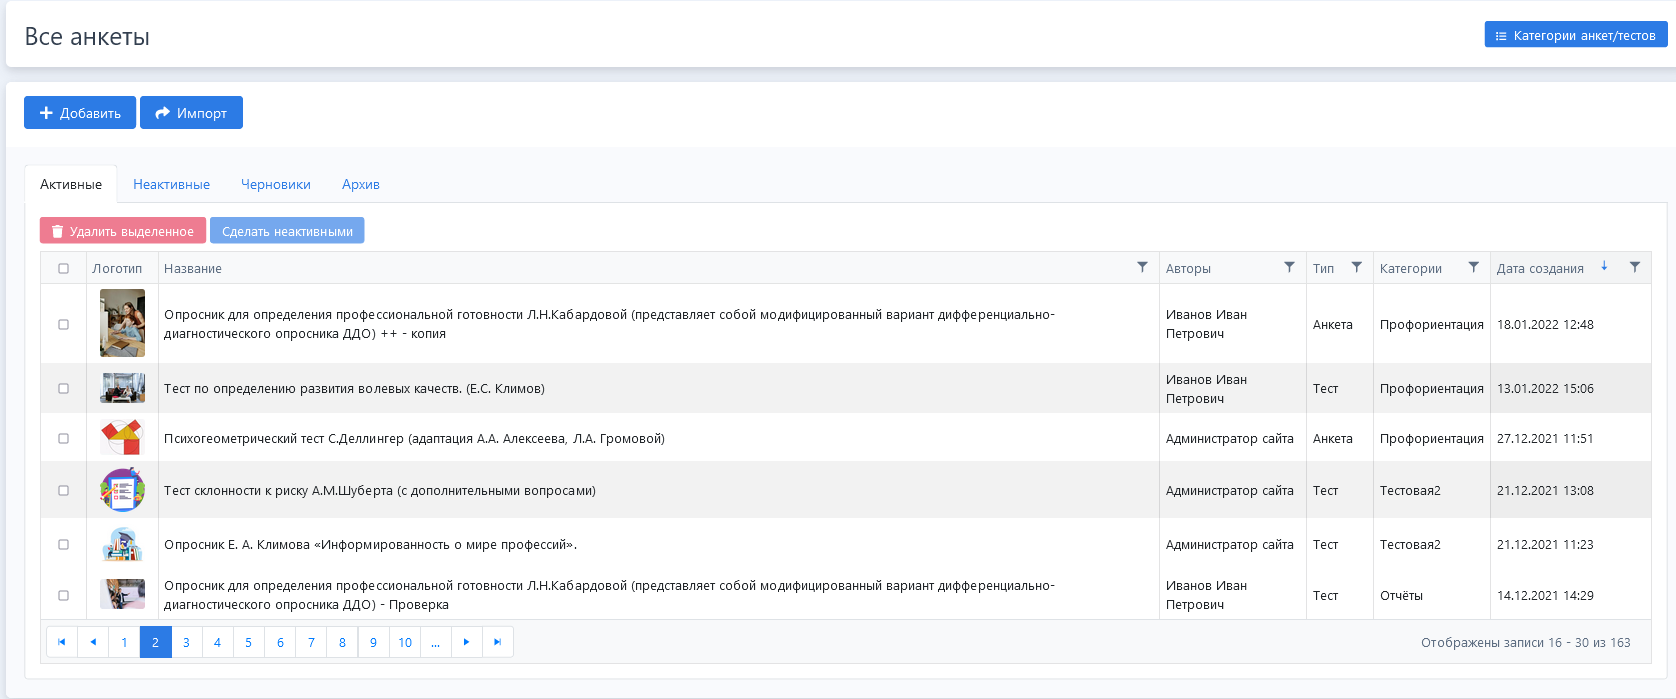Open filter for Название column

1142,267
